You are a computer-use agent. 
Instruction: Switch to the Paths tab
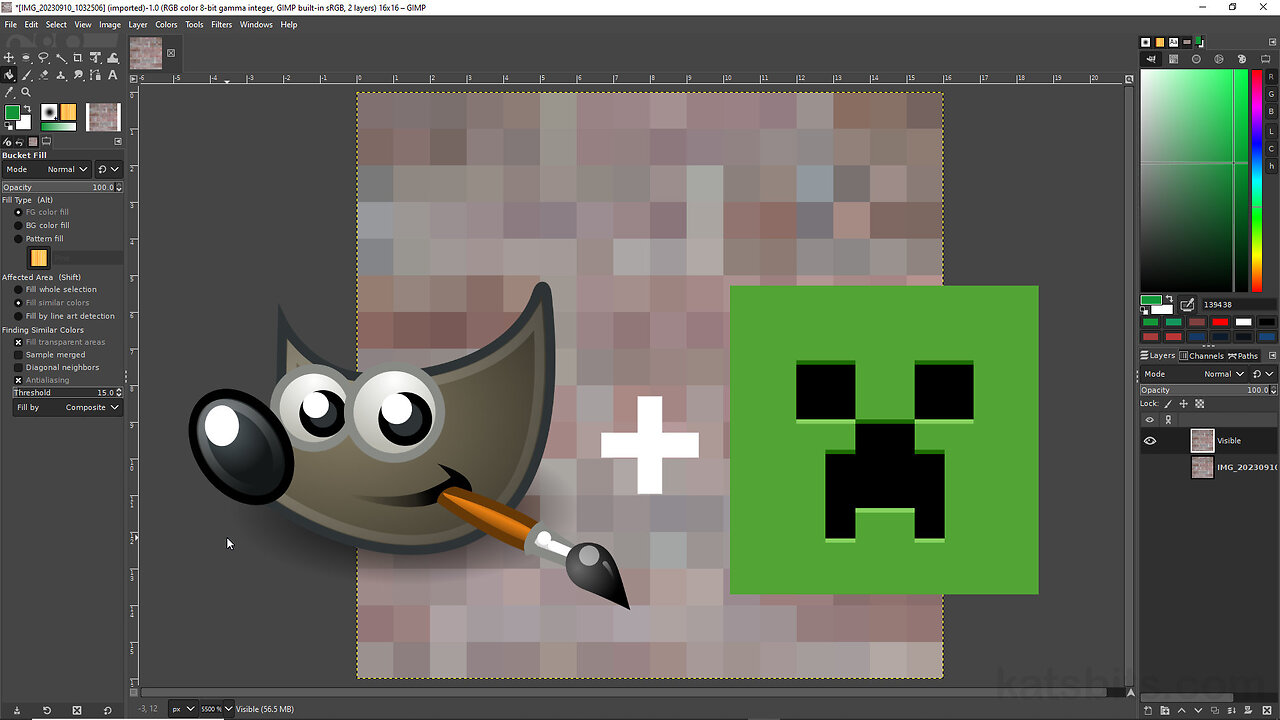1243,356
